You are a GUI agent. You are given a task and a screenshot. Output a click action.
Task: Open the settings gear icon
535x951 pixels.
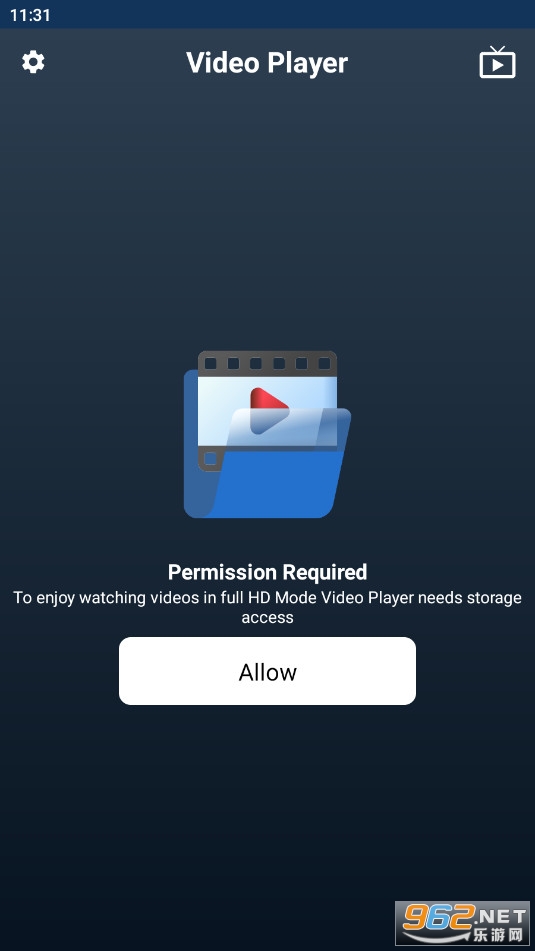pos(33,62)
